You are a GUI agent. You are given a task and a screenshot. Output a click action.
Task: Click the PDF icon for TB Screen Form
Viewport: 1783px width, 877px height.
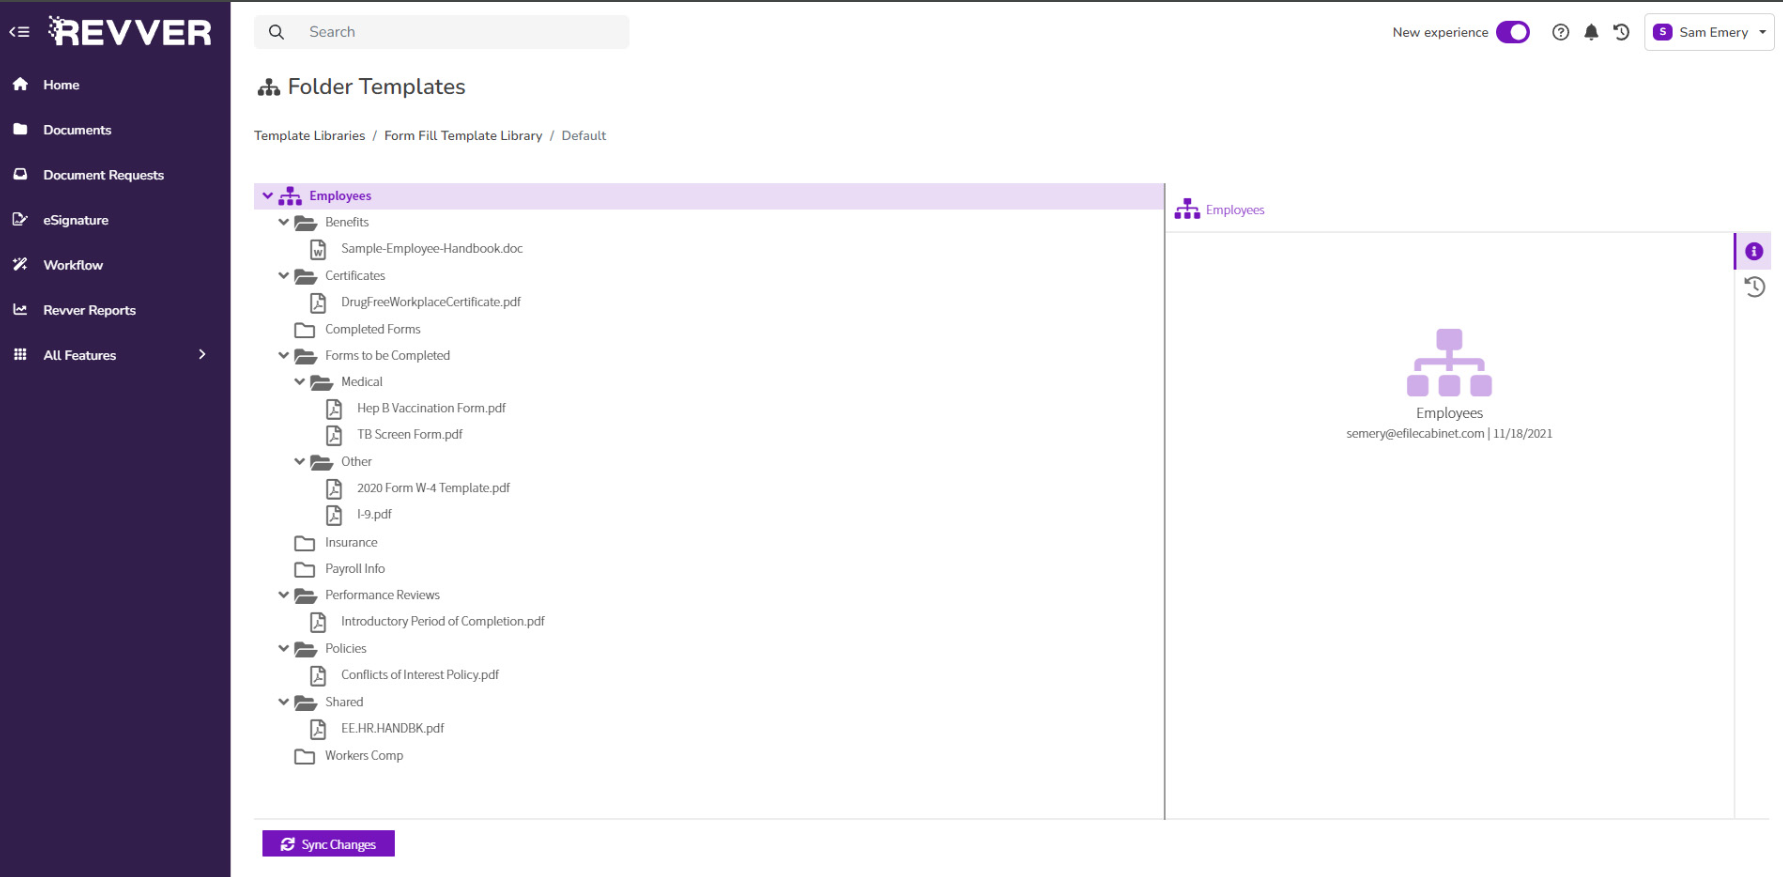coord(334,435)
